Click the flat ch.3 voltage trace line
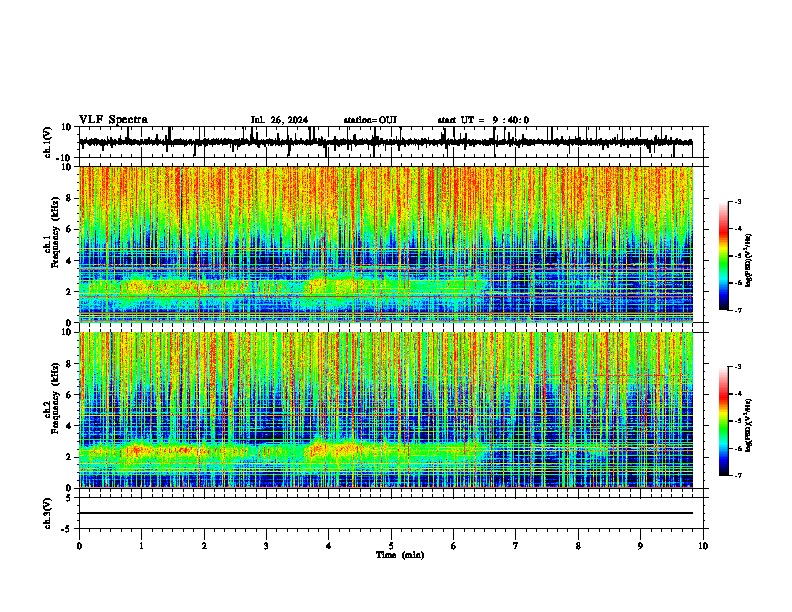The image size is (792, 612). click(386, 513)
